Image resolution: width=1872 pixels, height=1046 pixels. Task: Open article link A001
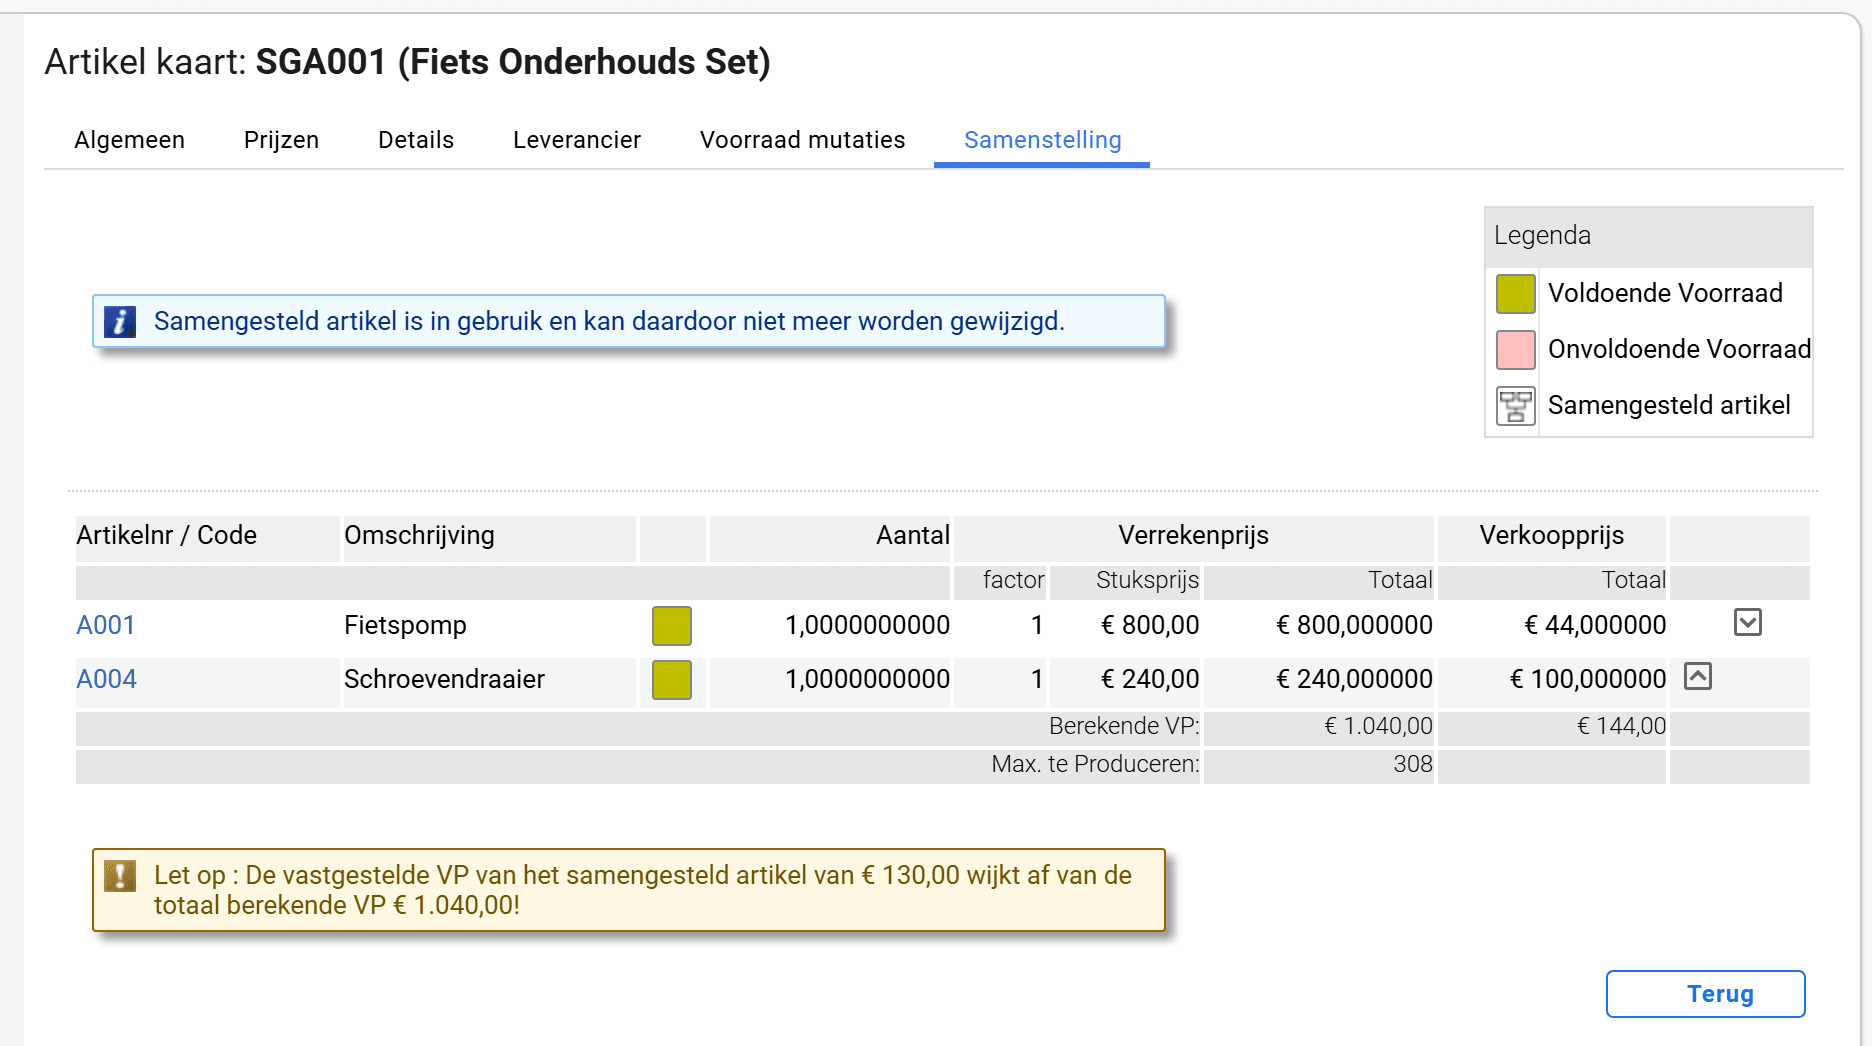pos(106,625)
